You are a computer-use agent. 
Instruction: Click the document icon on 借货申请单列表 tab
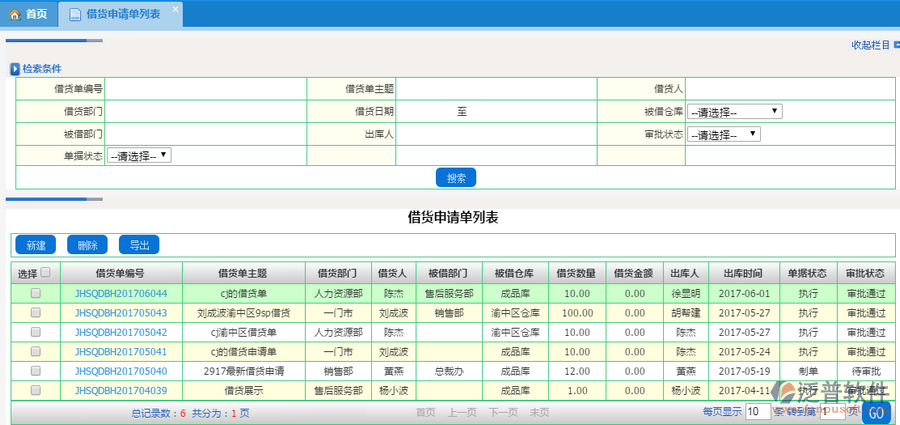coord(77,14)
